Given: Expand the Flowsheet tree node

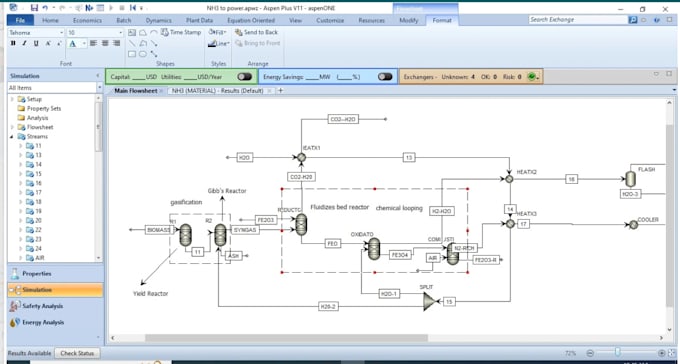Looking at the screenshot, I should (12, 127).
